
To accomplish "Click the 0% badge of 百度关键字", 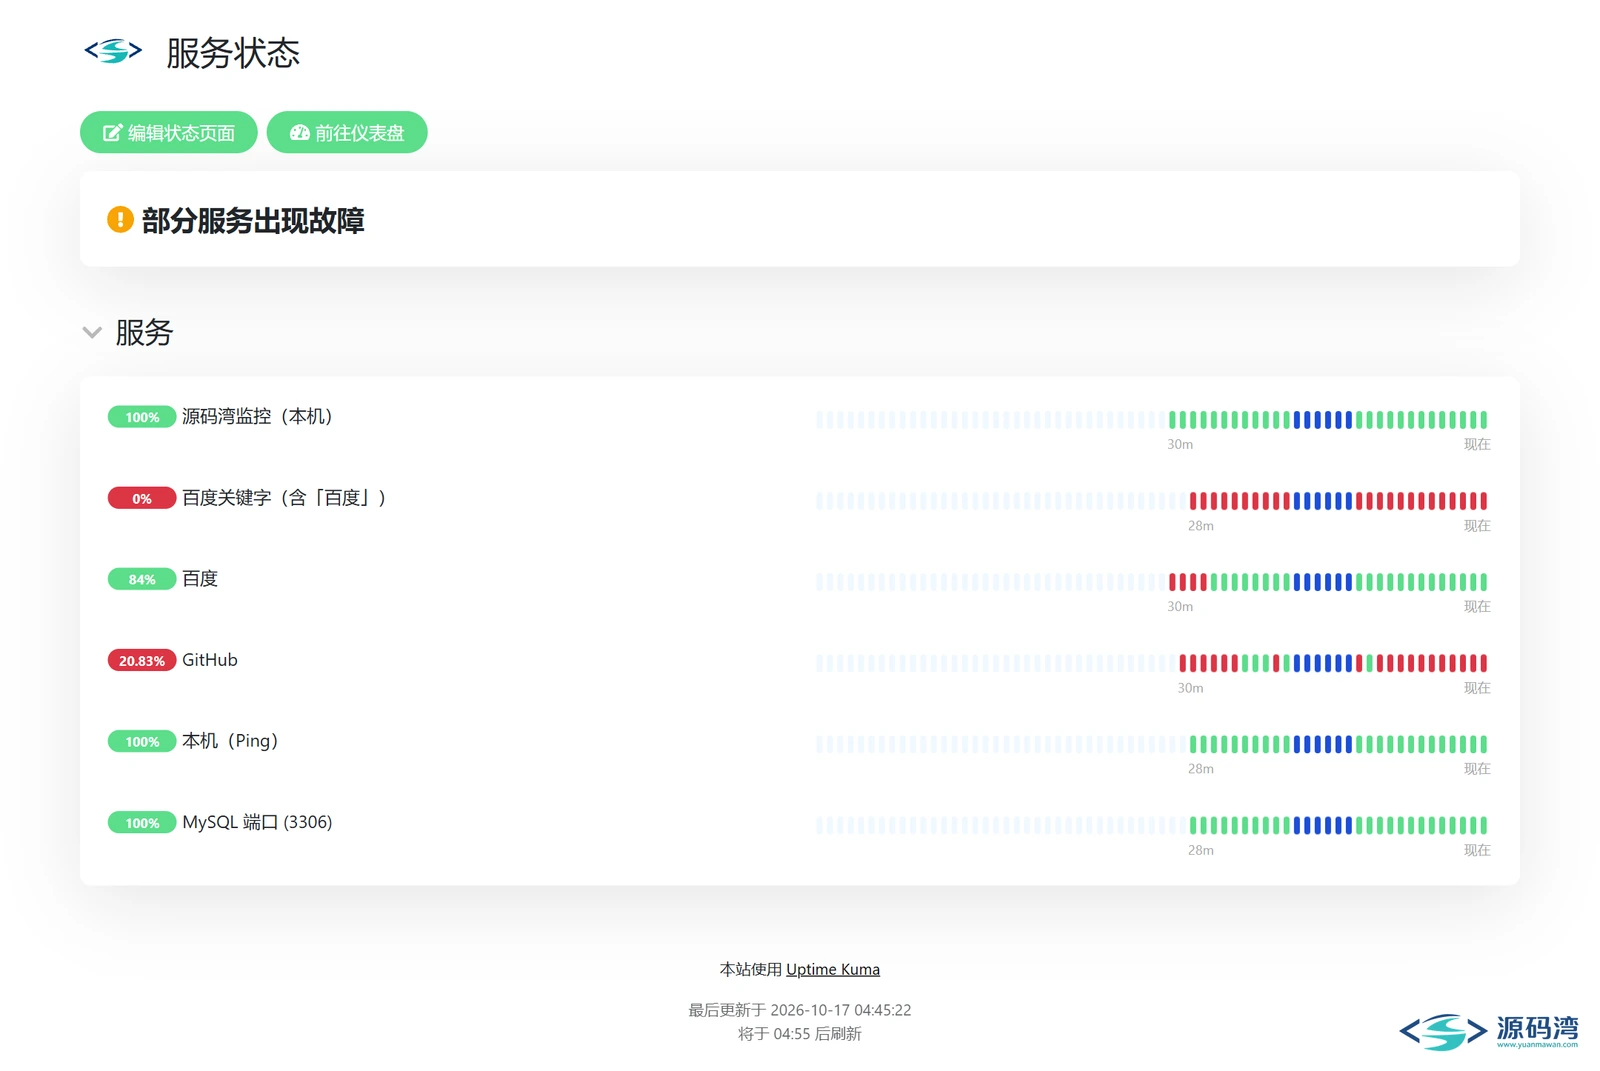I will tap(142, 498).
